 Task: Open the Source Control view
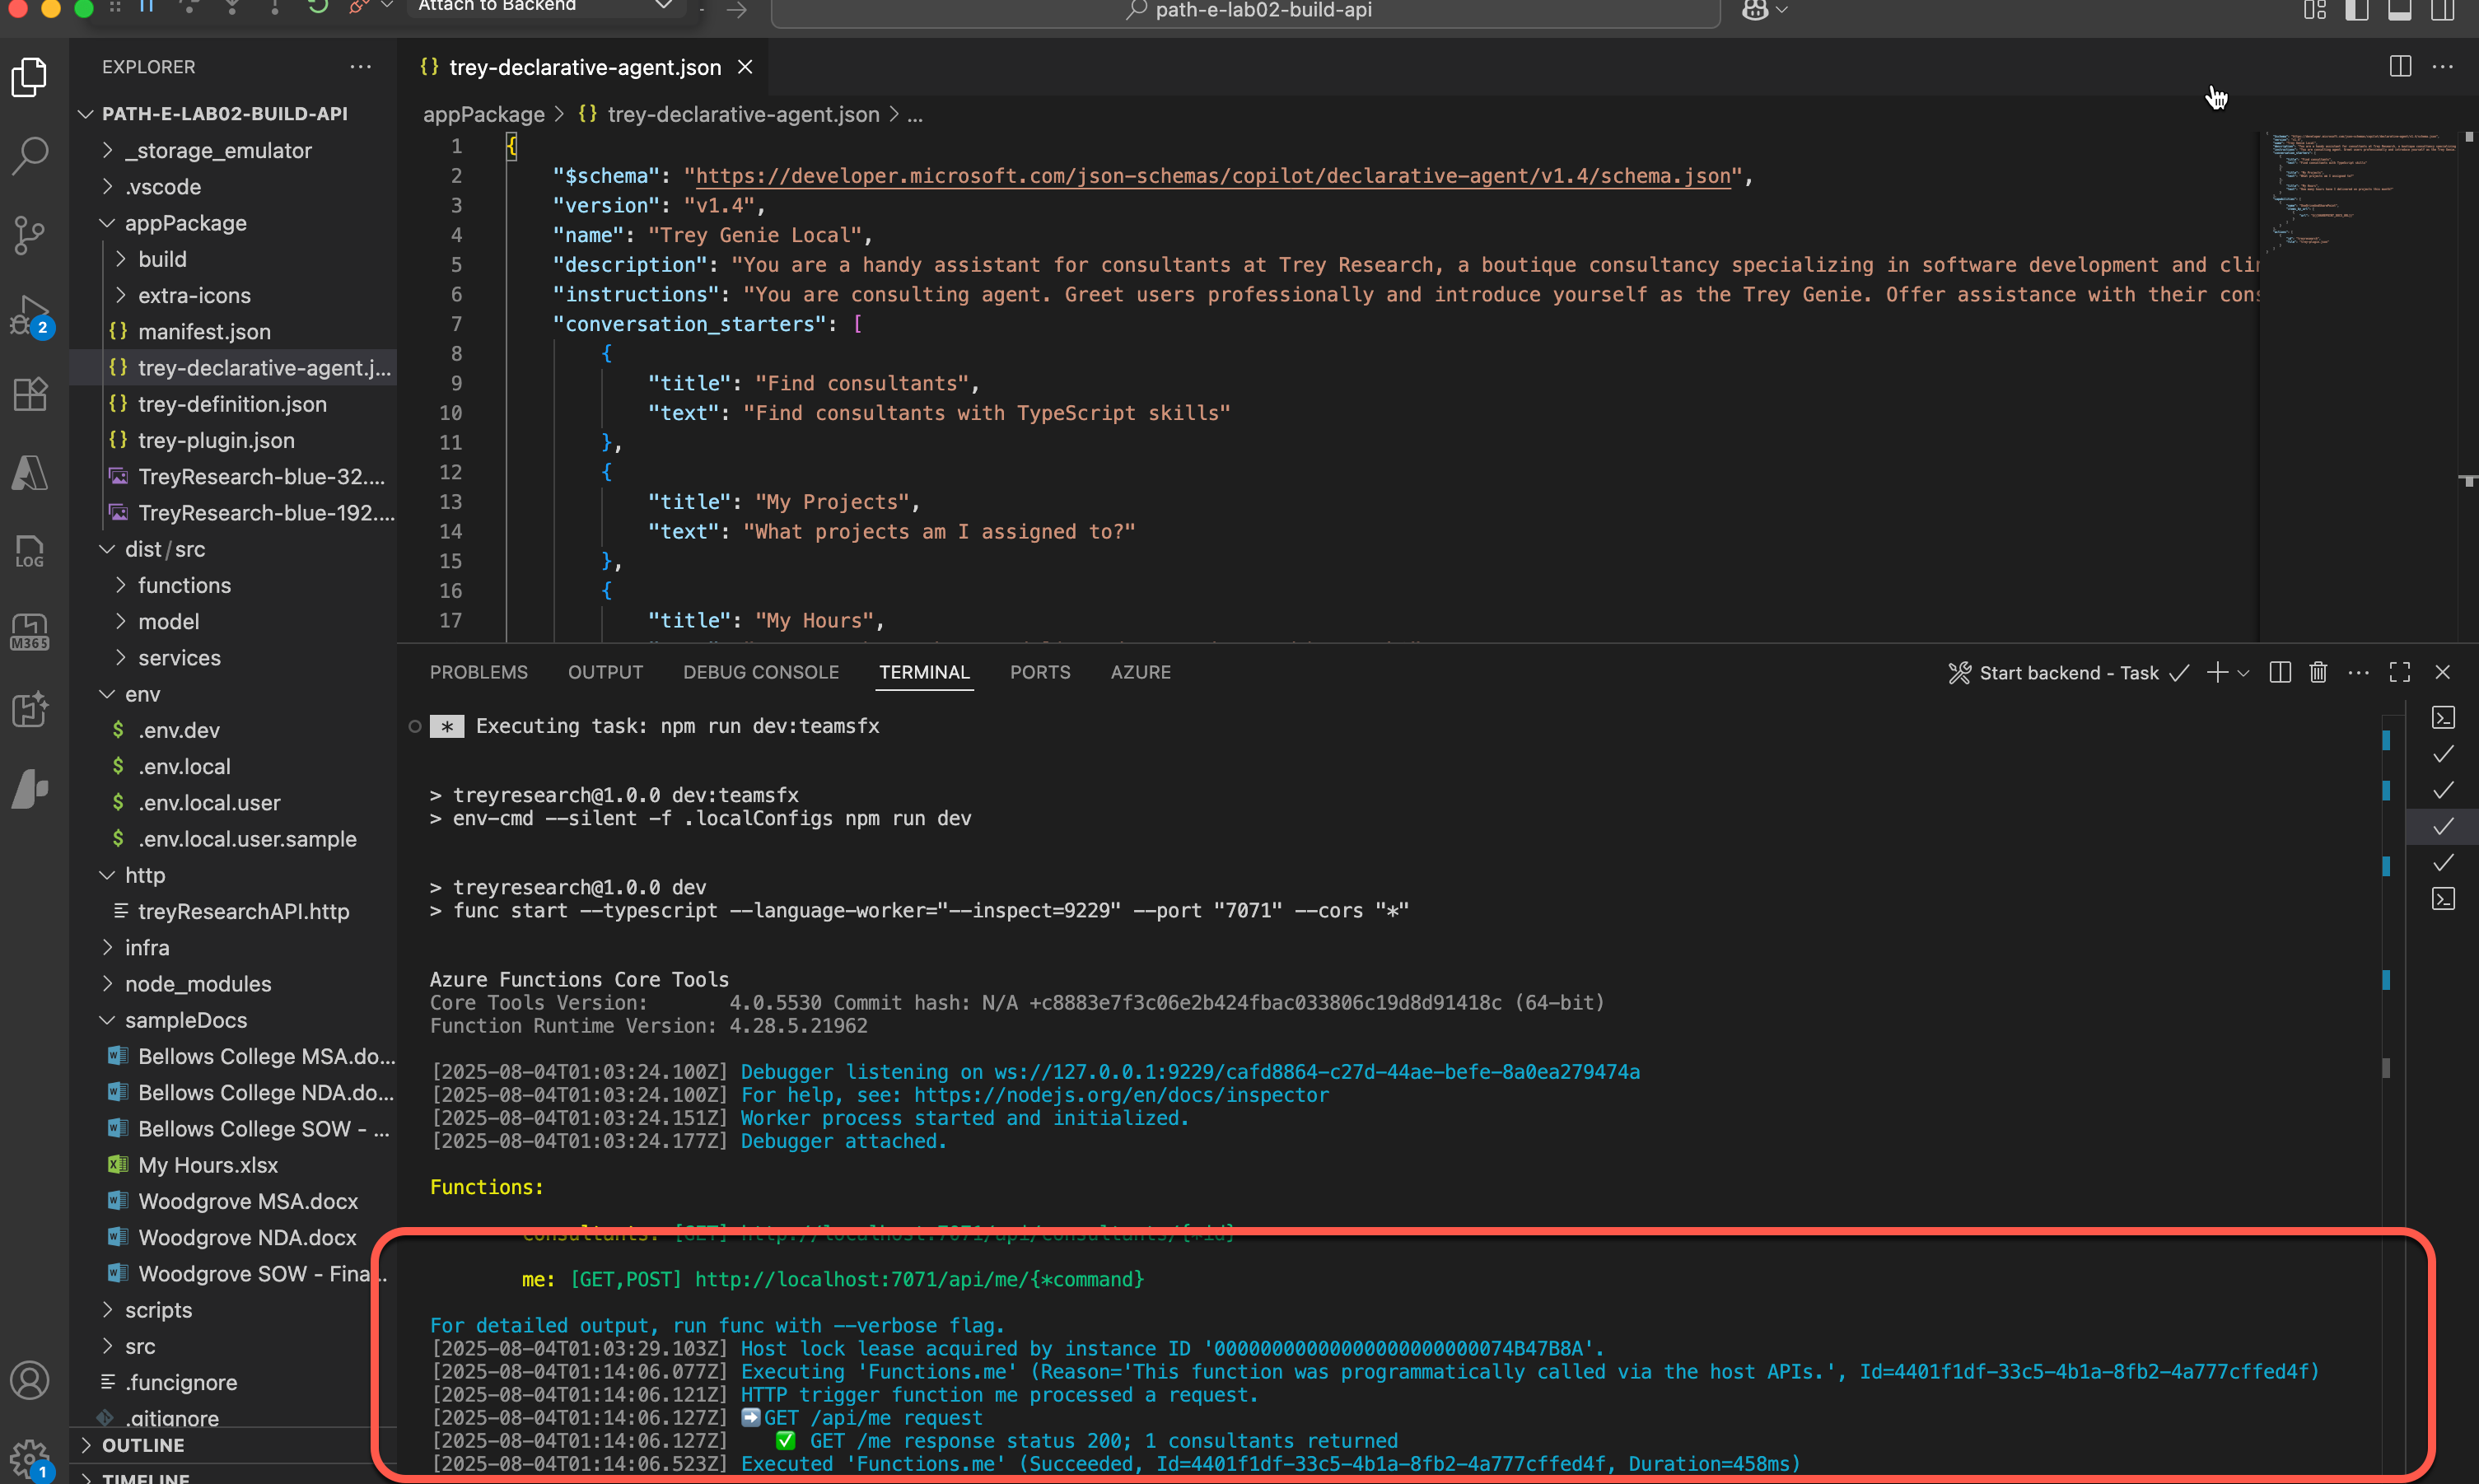click(30, 235)
